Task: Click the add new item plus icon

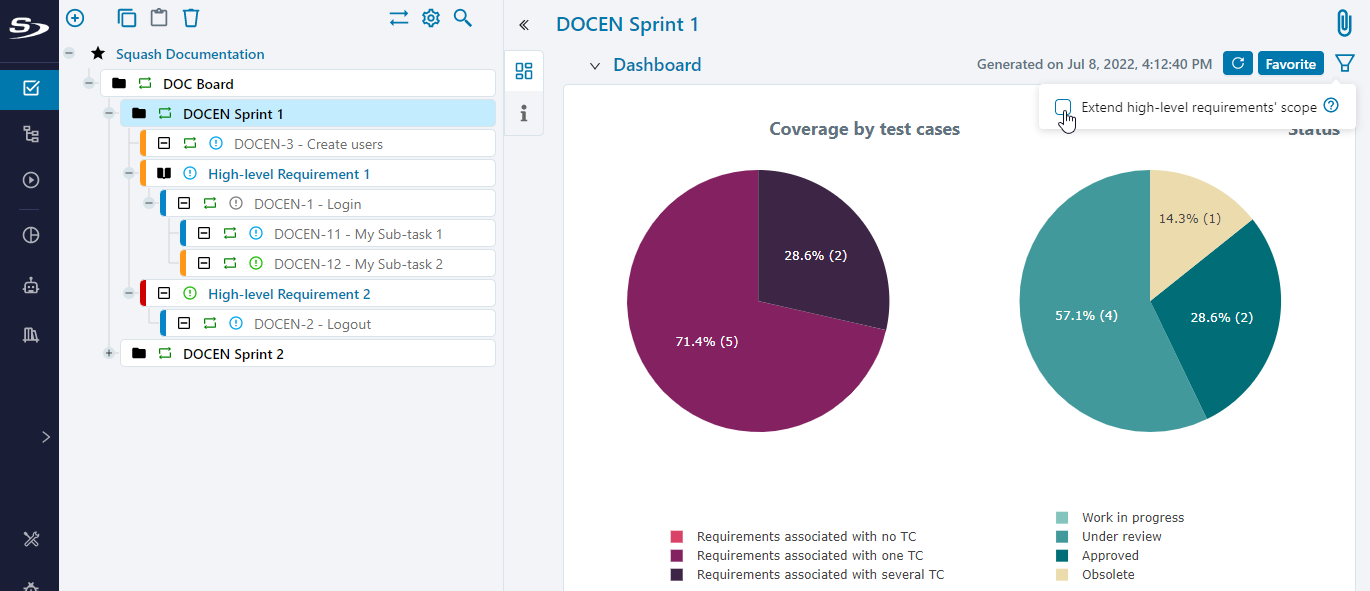Action: (75, 18)
